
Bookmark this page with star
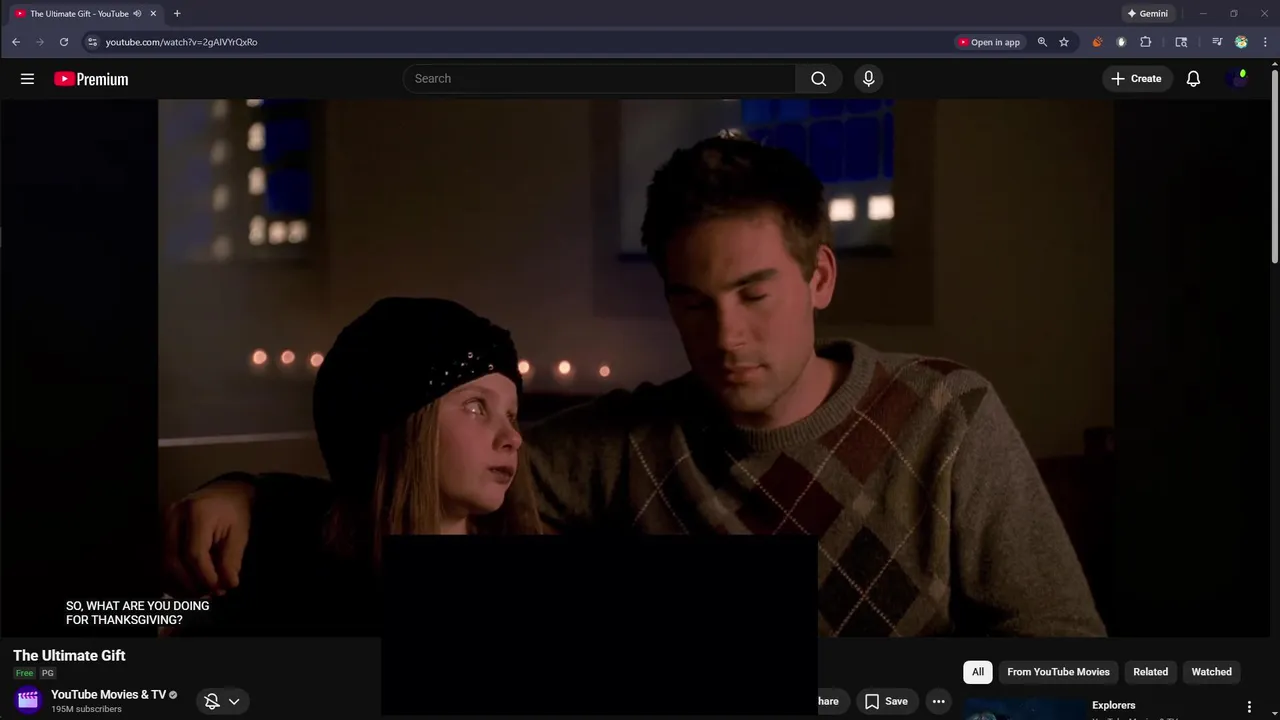[1064, 42]
